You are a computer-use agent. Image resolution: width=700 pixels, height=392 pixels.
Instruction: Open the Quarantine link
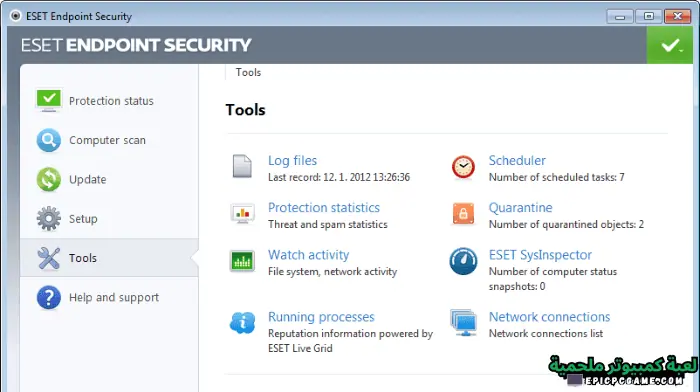[521, 208]
